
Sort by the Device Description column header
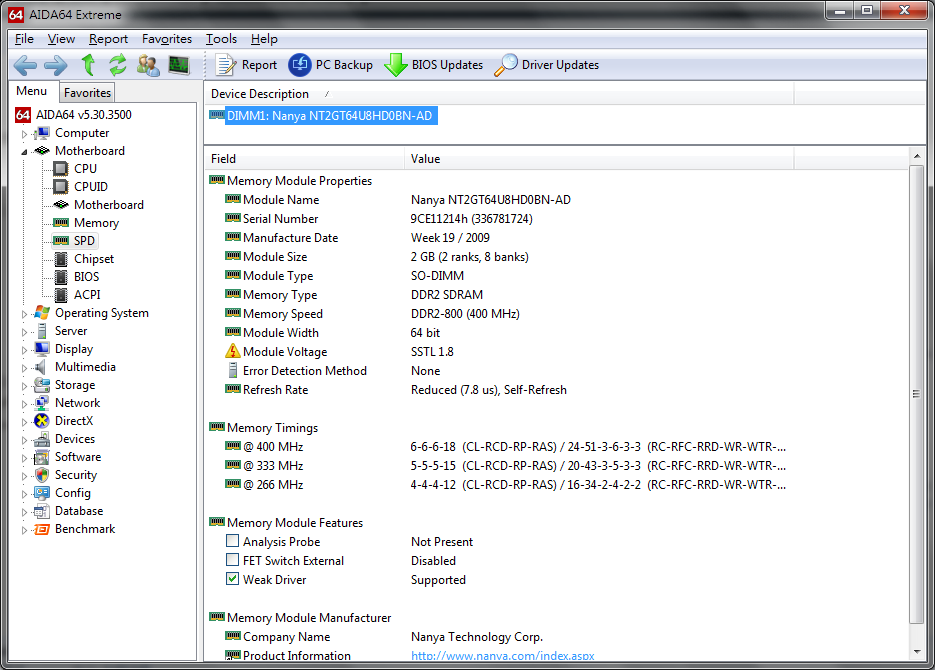click(x=499, y=94)
